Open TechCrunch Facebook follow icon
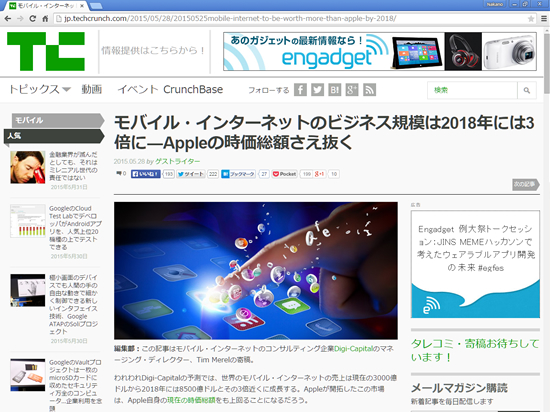The image size is (550, 412). click(300, 90)
